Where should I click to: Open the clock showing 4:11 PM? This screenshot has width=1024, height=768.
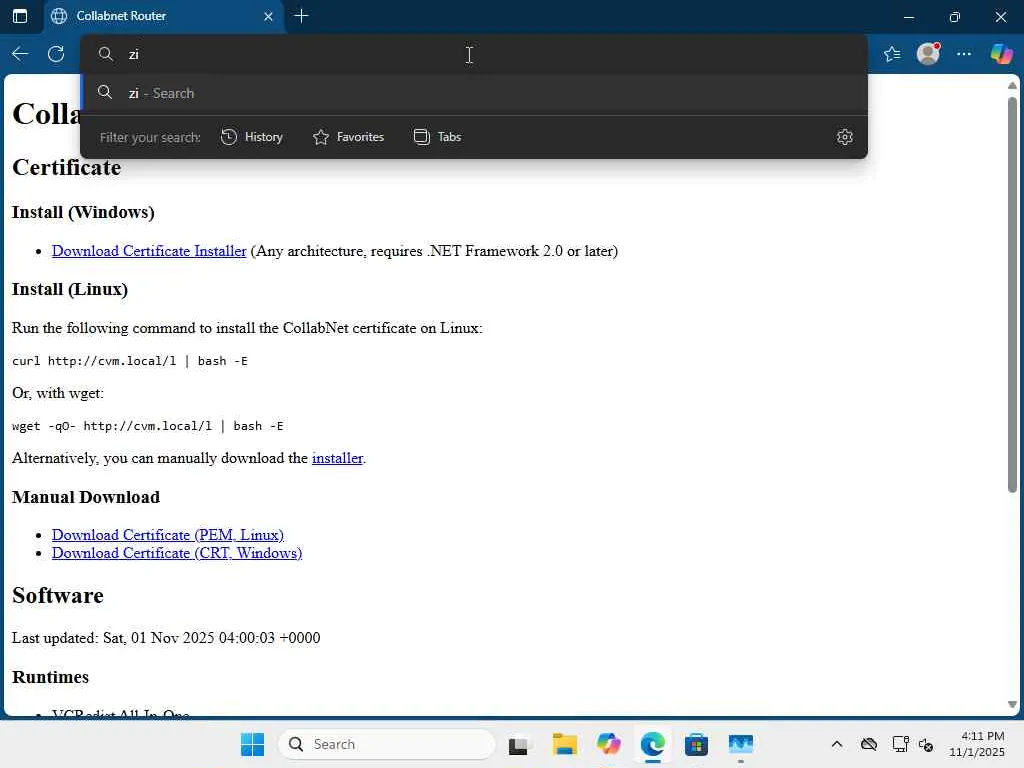[976, 744]
